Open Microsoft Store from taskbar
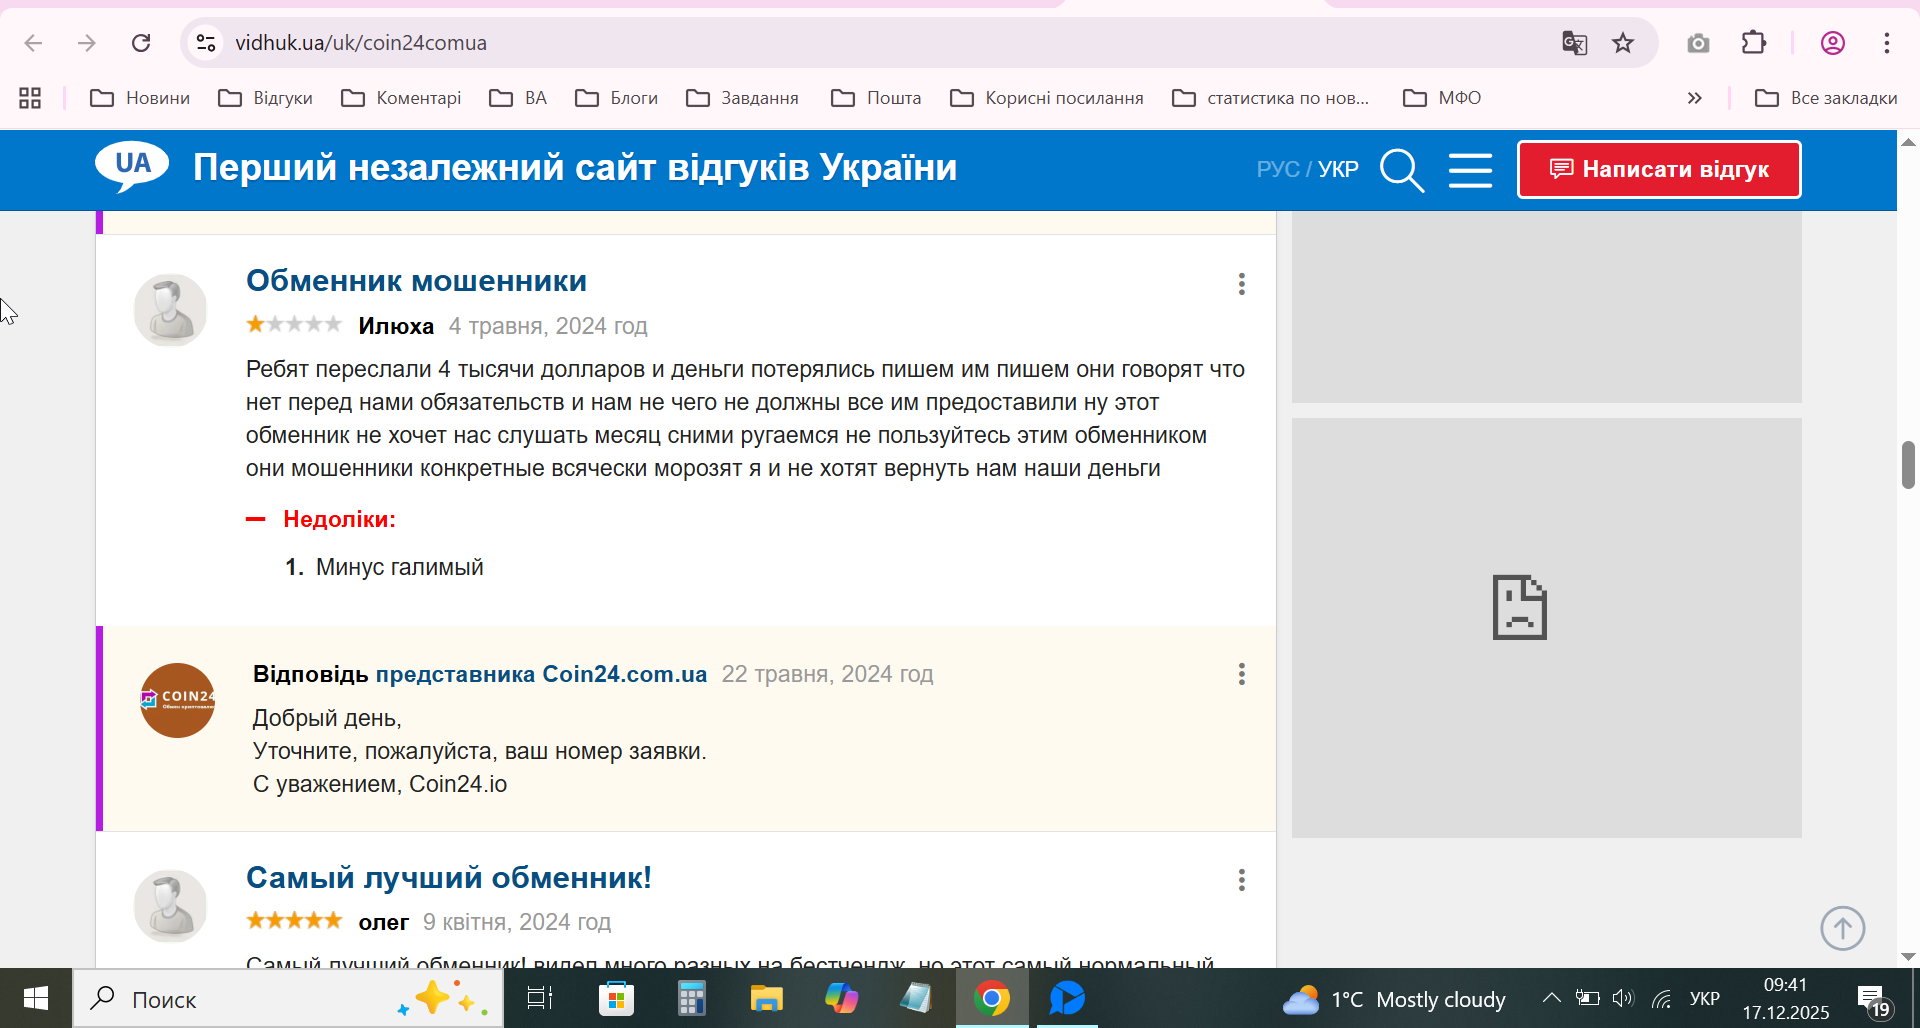Image resolution: width=1920 pixels, height=1028 pixels. [x=616, y=998]
